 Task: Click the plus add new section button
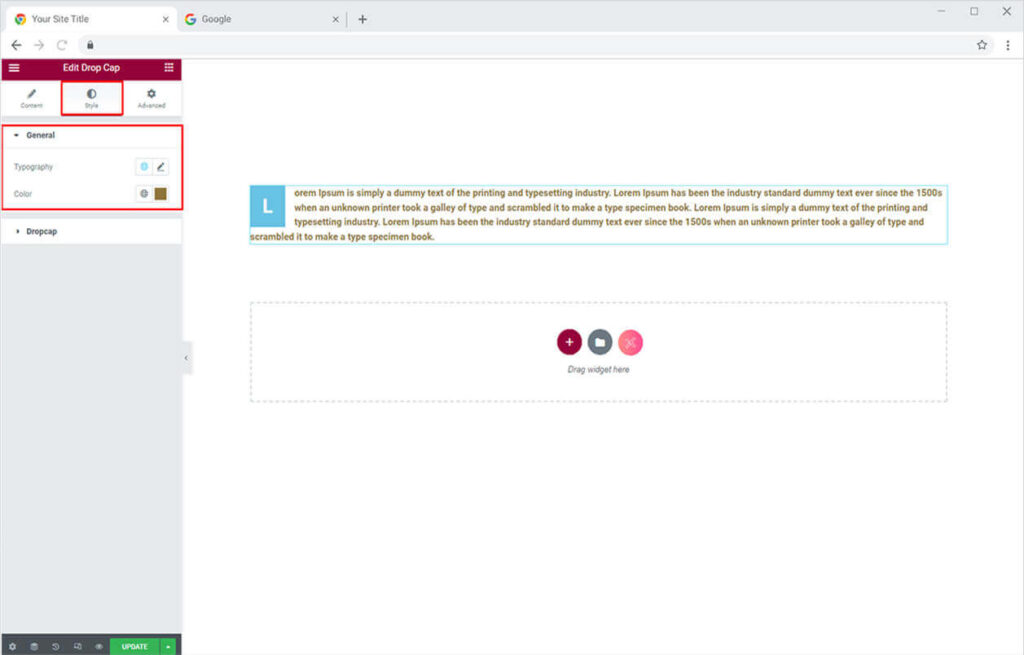click(x=569, y=343)
